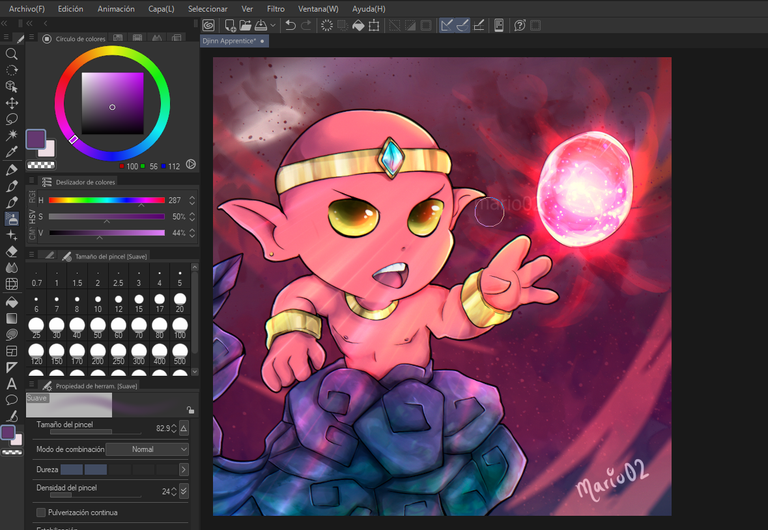Select the Lasso selection tool
Screen dimensions: 768x530
pos(12,118)
